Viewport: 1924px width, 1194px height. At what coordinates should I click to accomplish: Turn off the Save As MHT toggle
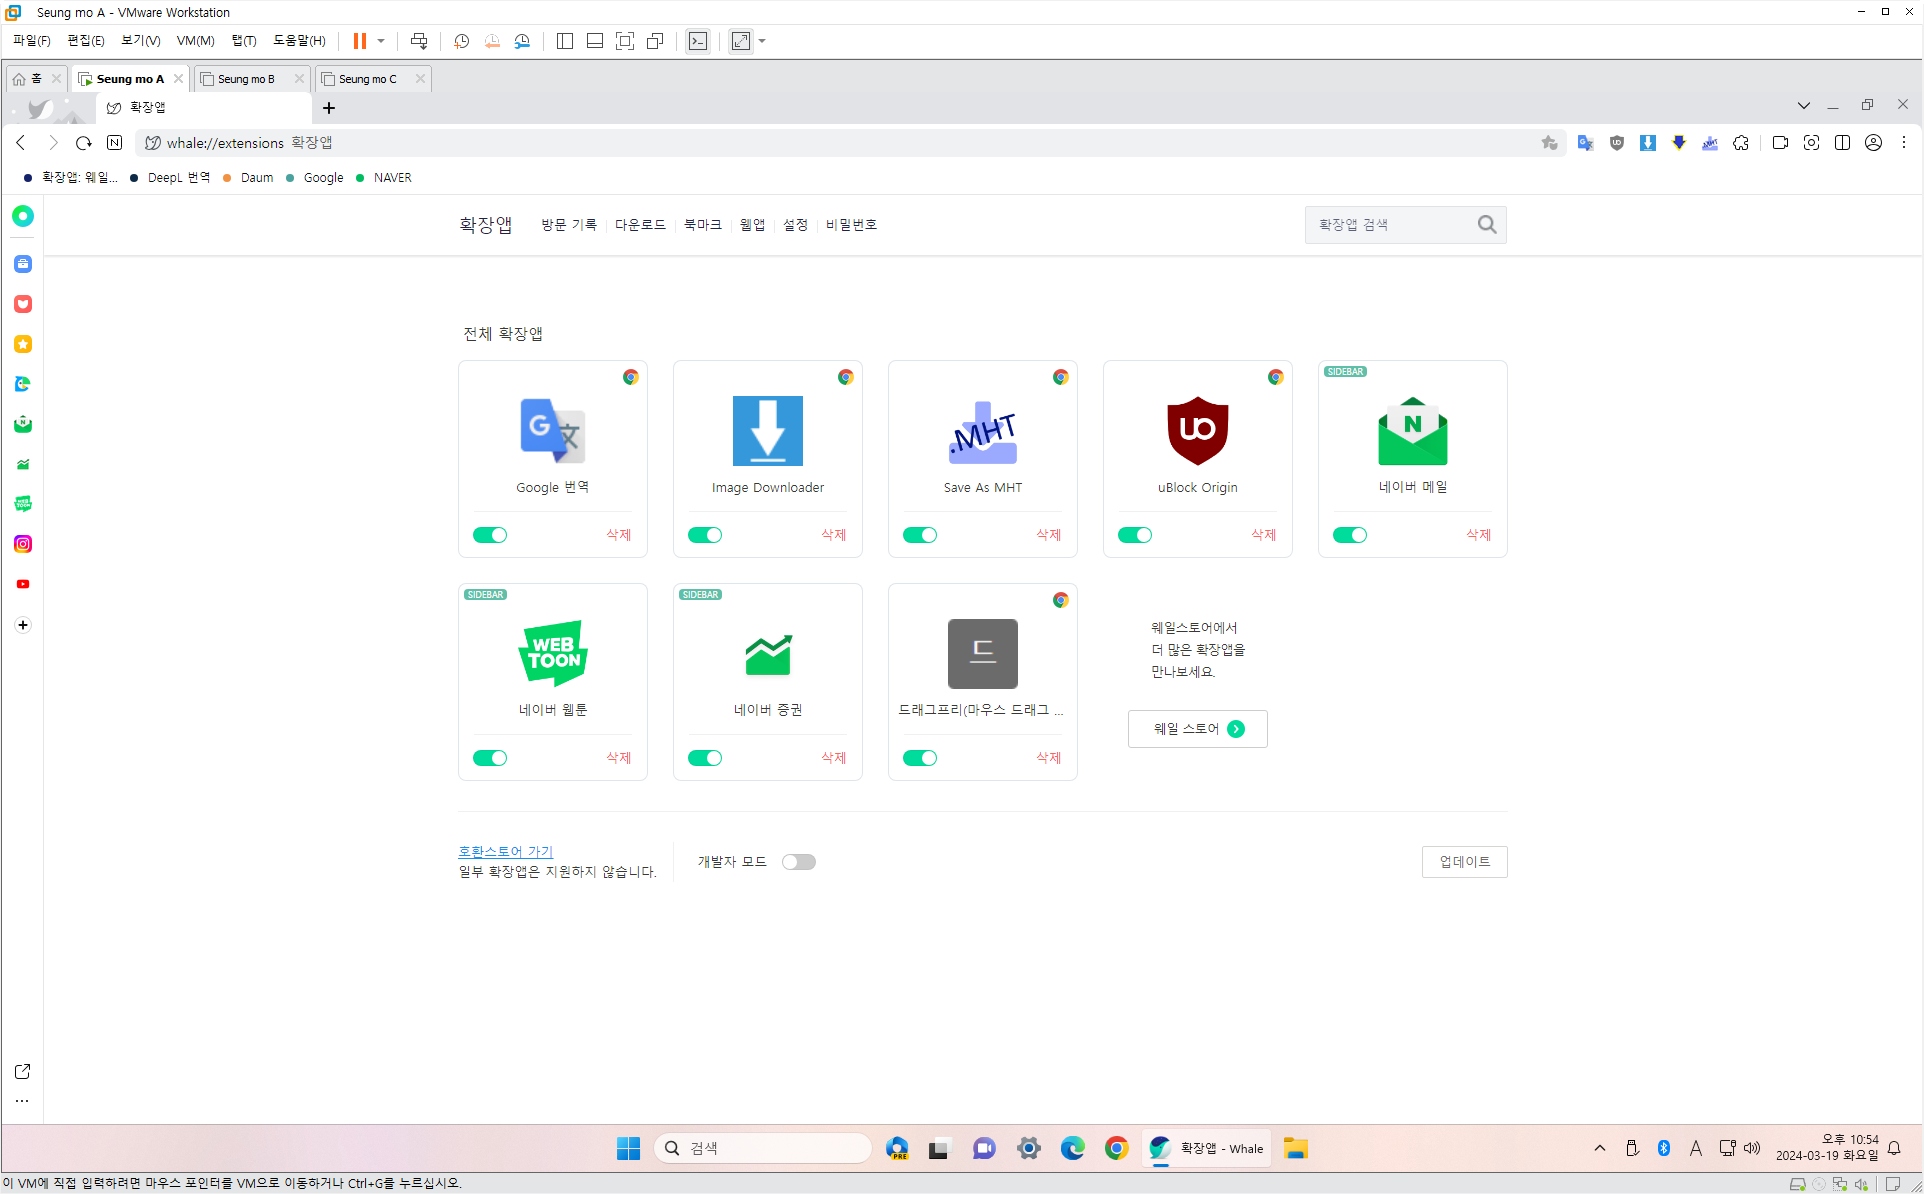[920, 535]
